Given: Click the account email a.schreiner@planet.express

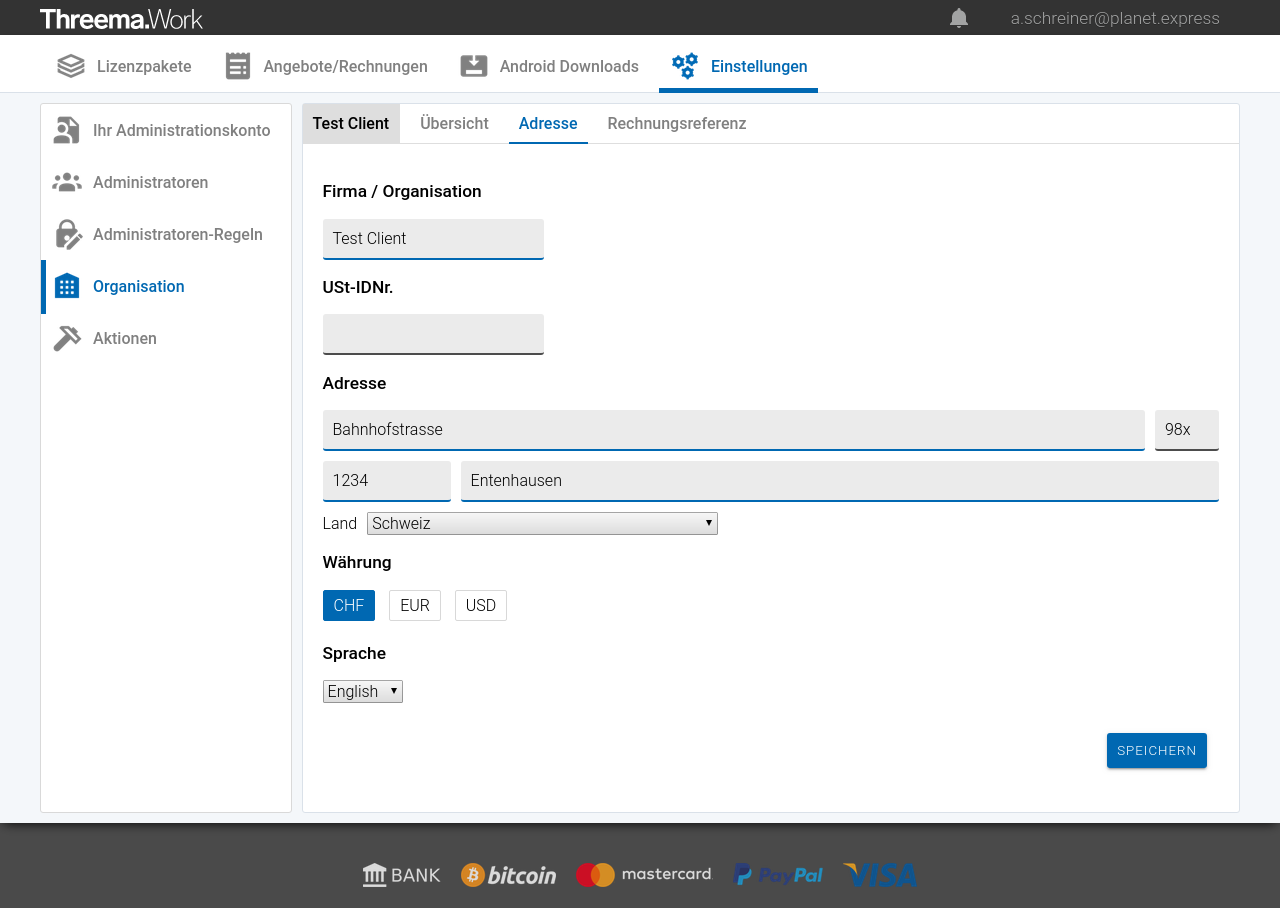Looking at the screenshot, I should pos(1115,18).
